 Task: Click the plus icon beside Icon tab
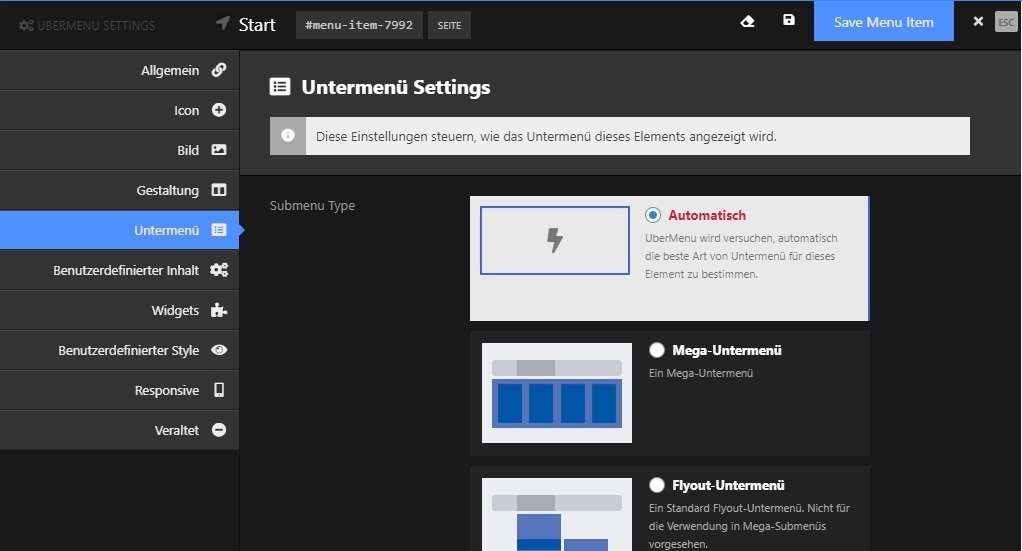pyautogui.click(x=219, y=110)
